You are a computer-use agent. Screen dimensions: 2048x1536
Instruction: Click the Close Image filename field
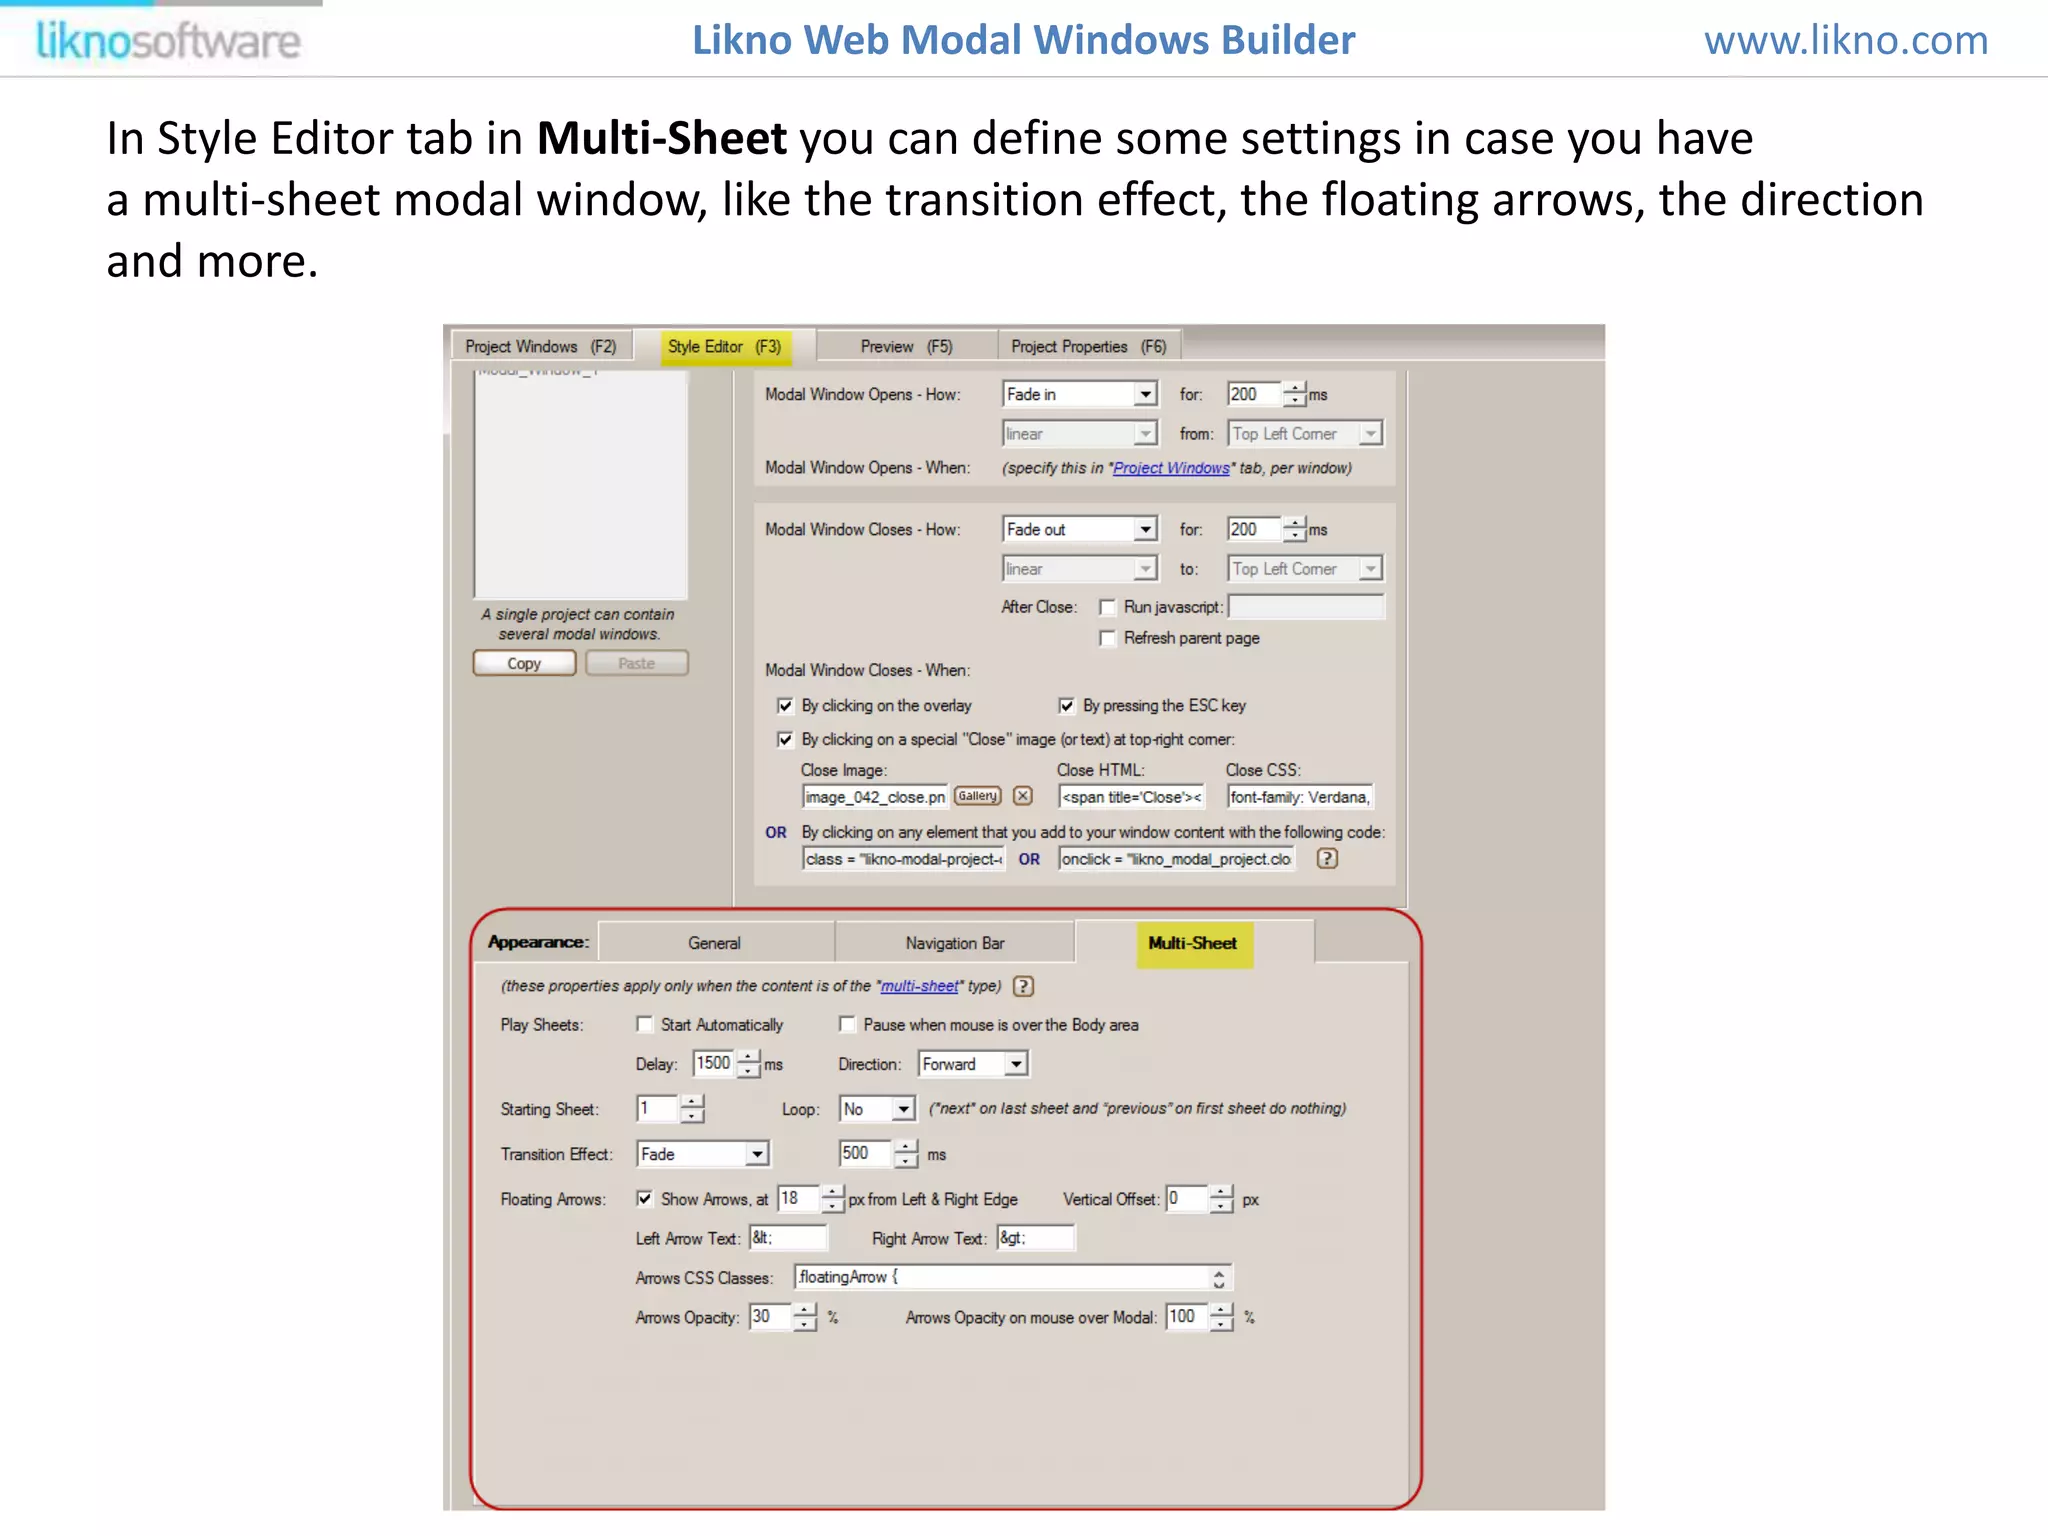click(874, 797)
